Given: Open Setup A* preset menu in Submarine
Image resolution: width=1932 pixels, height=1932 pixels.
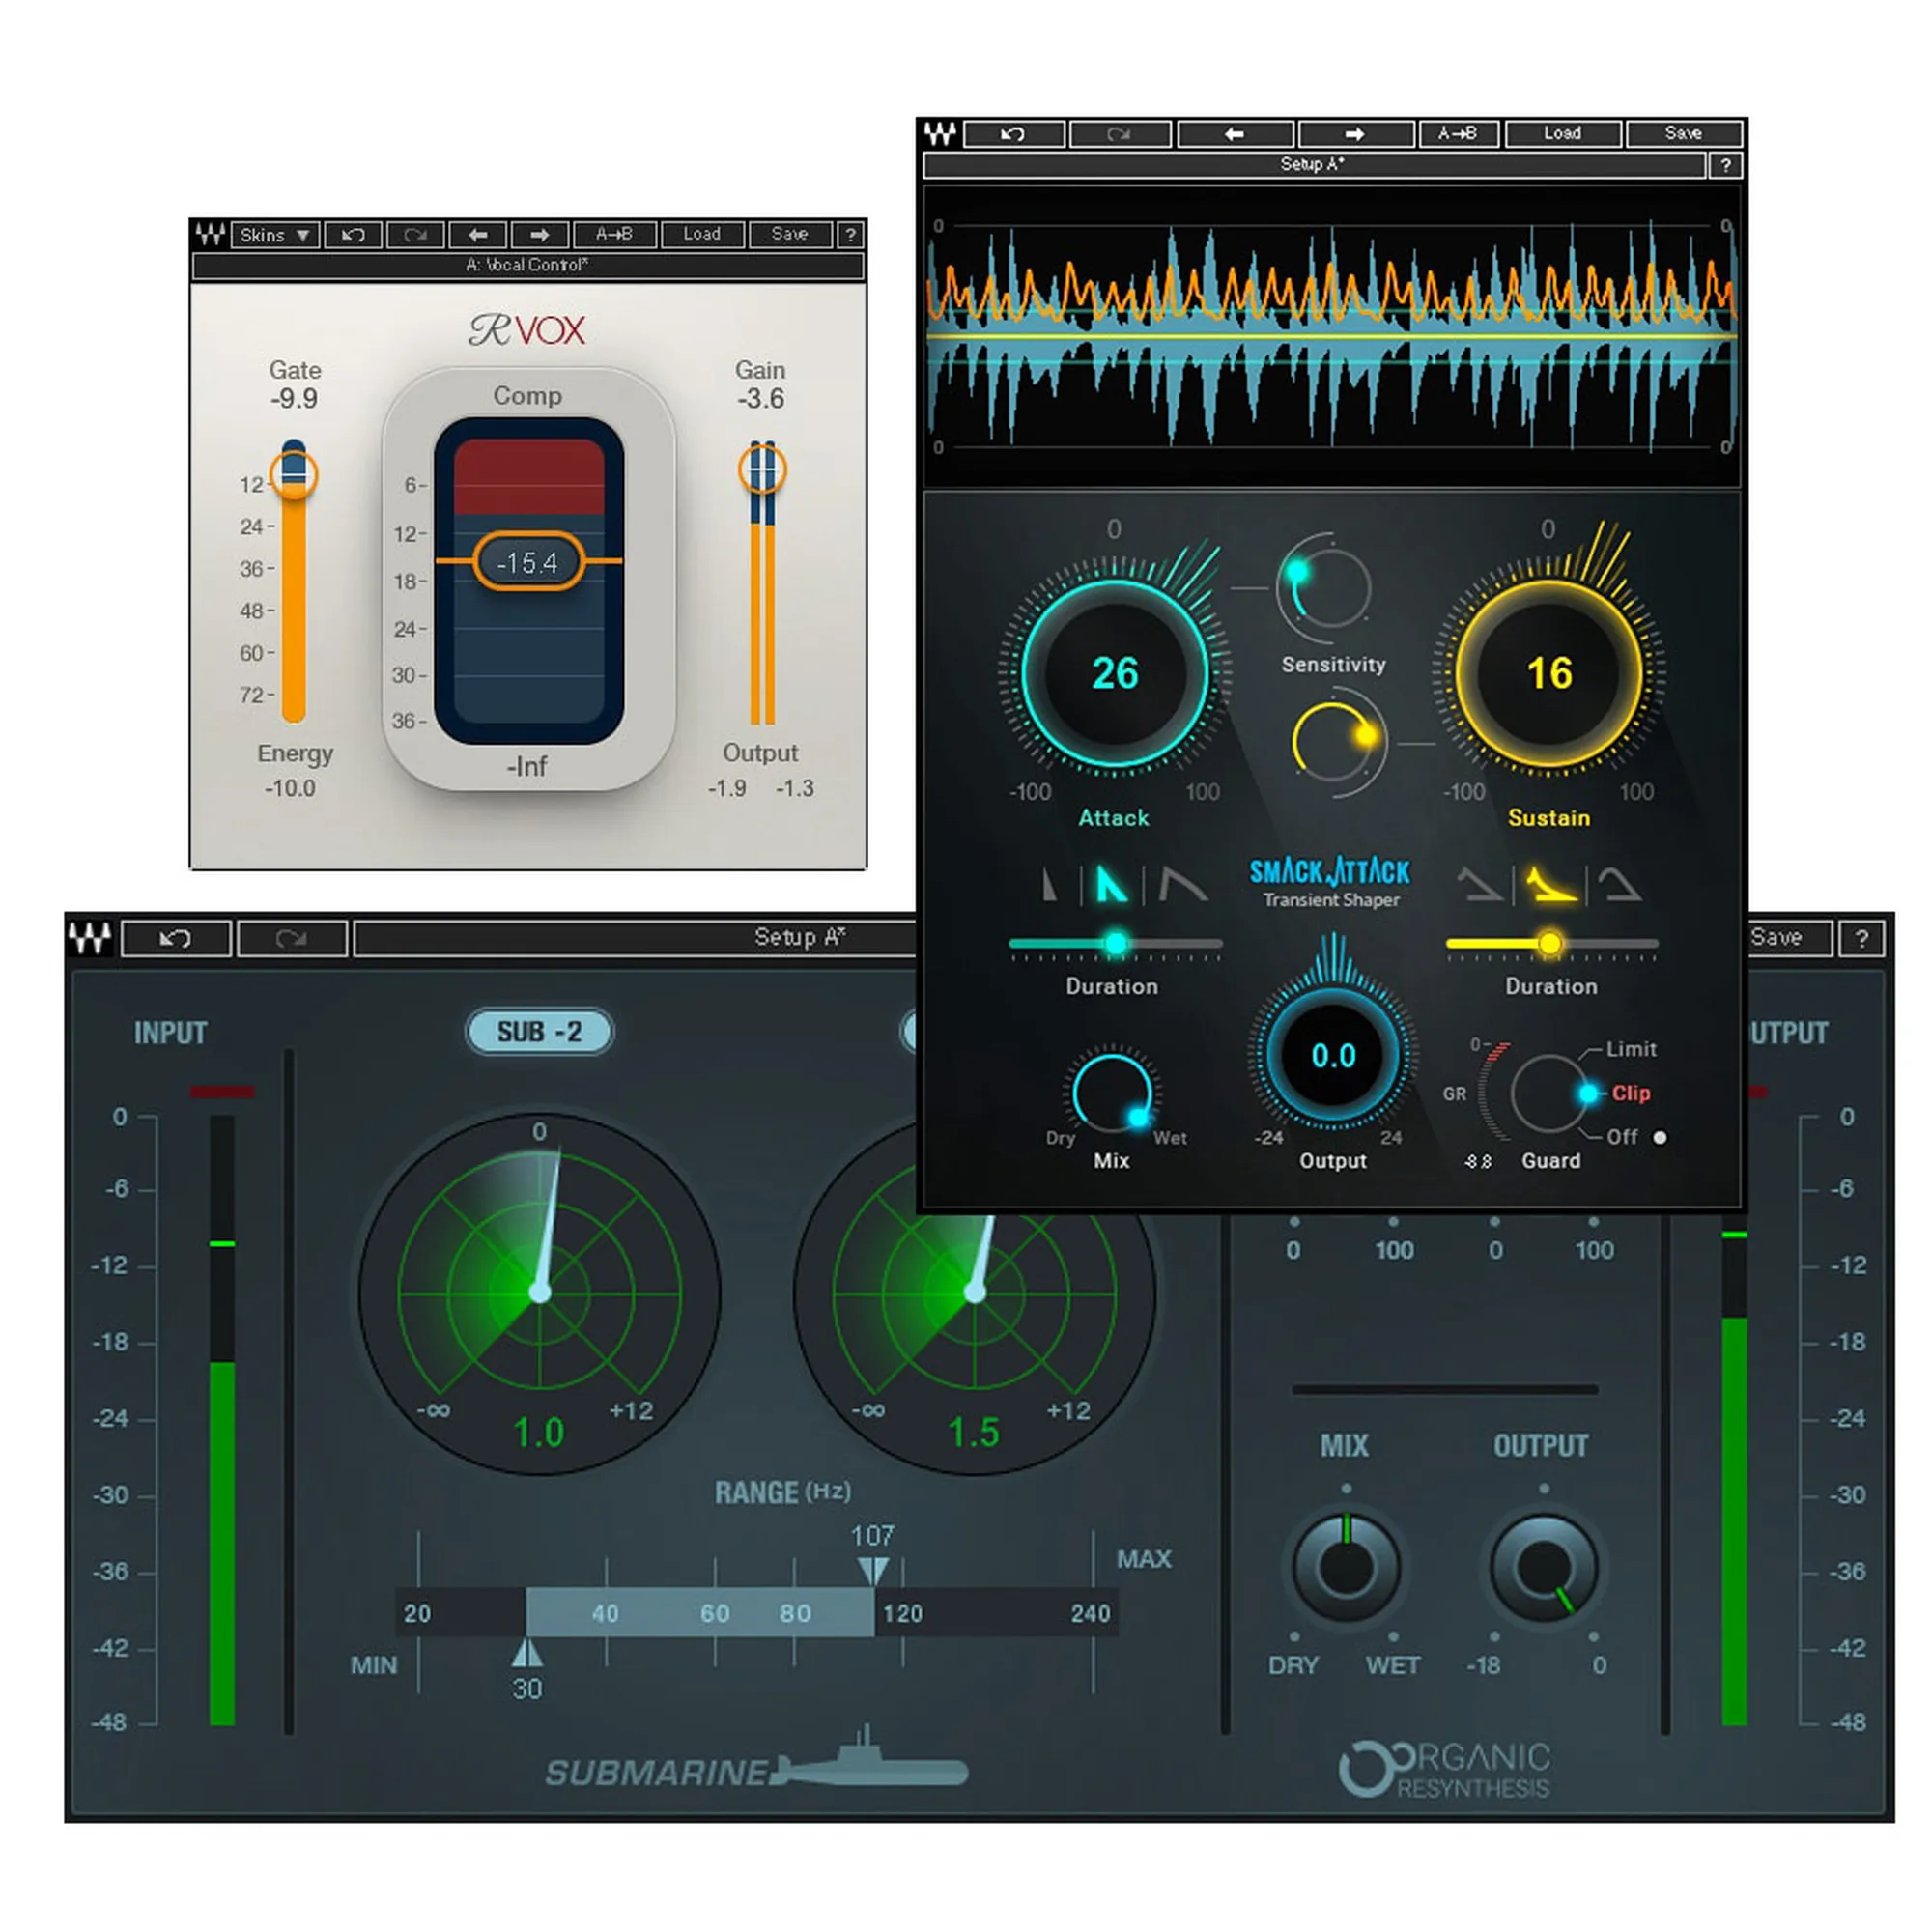Looking at the screenshot, I should tap(800, 938).
